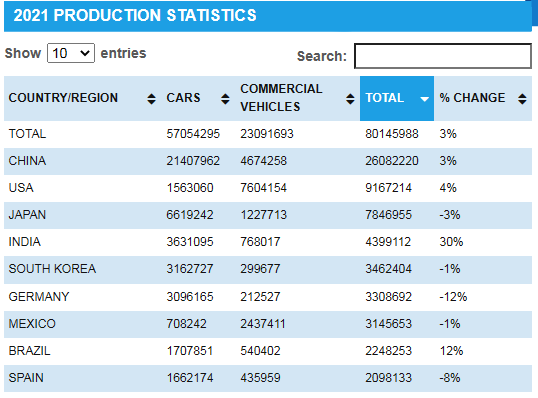The width and height of the screenshot is (538, 398).
Task: Click sort arrows in % Change header
Action: coord(522,99)
